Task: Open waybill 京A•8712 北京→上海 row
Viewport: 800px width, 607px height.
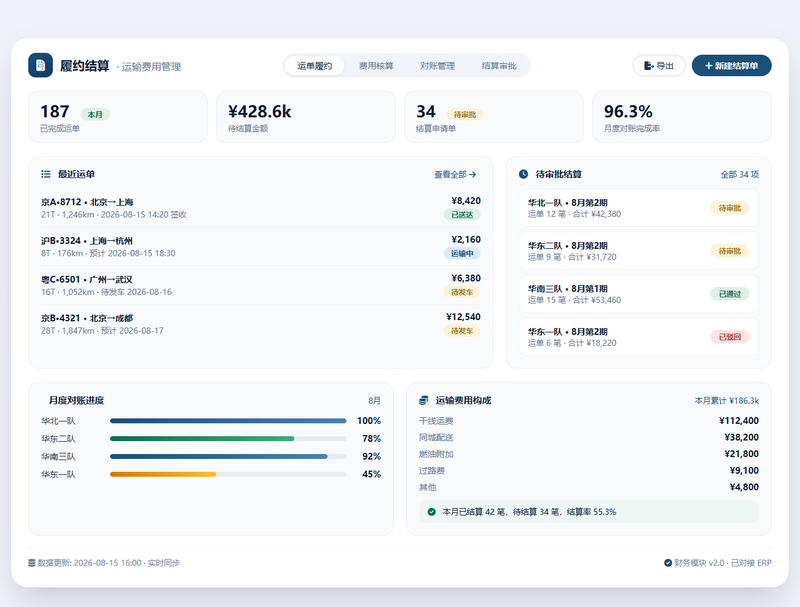Action: click(261, 208)
